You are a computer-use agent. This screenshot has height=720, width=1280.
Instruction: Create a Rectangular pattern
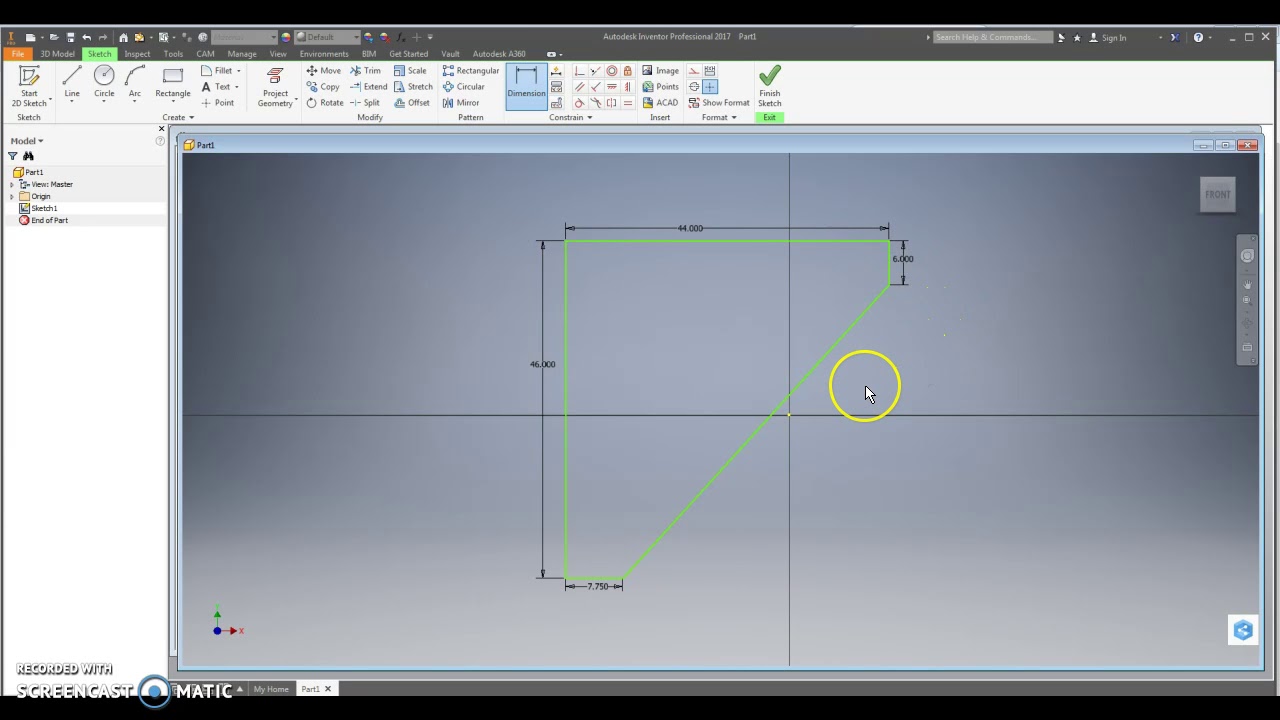pos(470,71)
